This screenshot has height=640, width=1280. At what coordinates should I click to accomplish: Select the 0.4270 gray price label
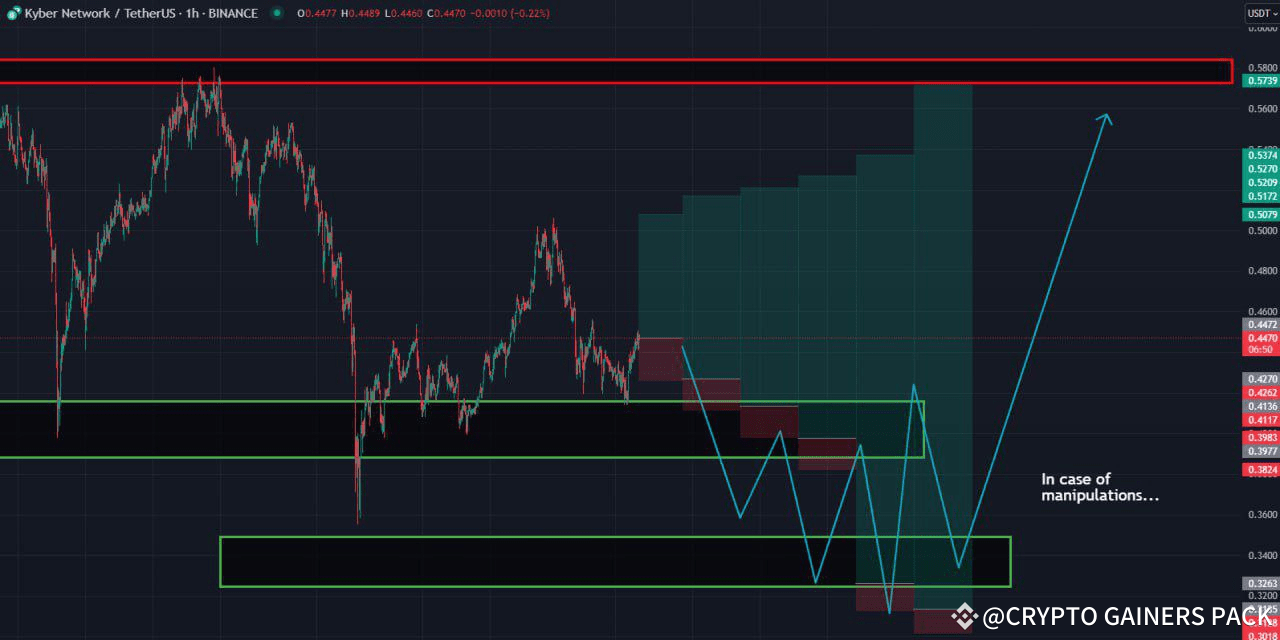point(1260,379)
